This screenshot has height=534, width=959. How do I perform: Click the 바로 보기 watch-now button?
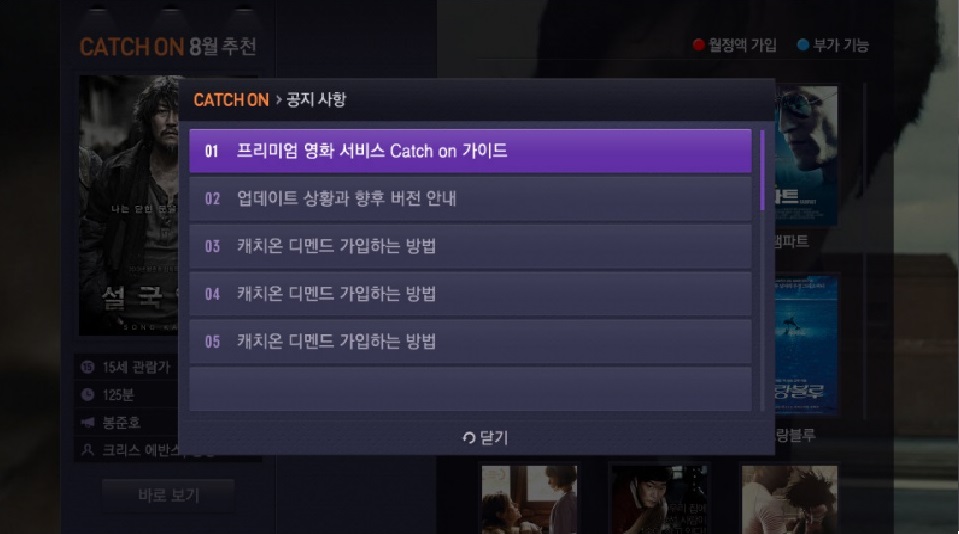coord(168,495)
